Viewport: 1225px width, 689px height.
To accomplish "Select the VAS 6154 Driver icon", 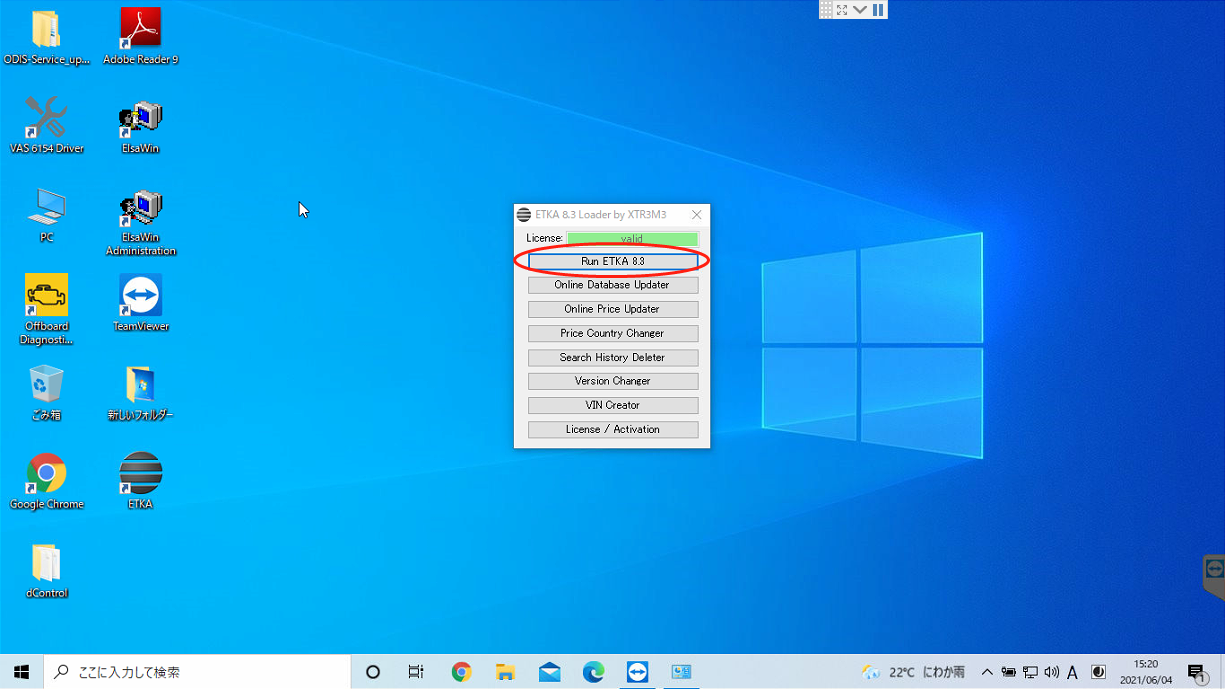I will [x=46, y=120].
